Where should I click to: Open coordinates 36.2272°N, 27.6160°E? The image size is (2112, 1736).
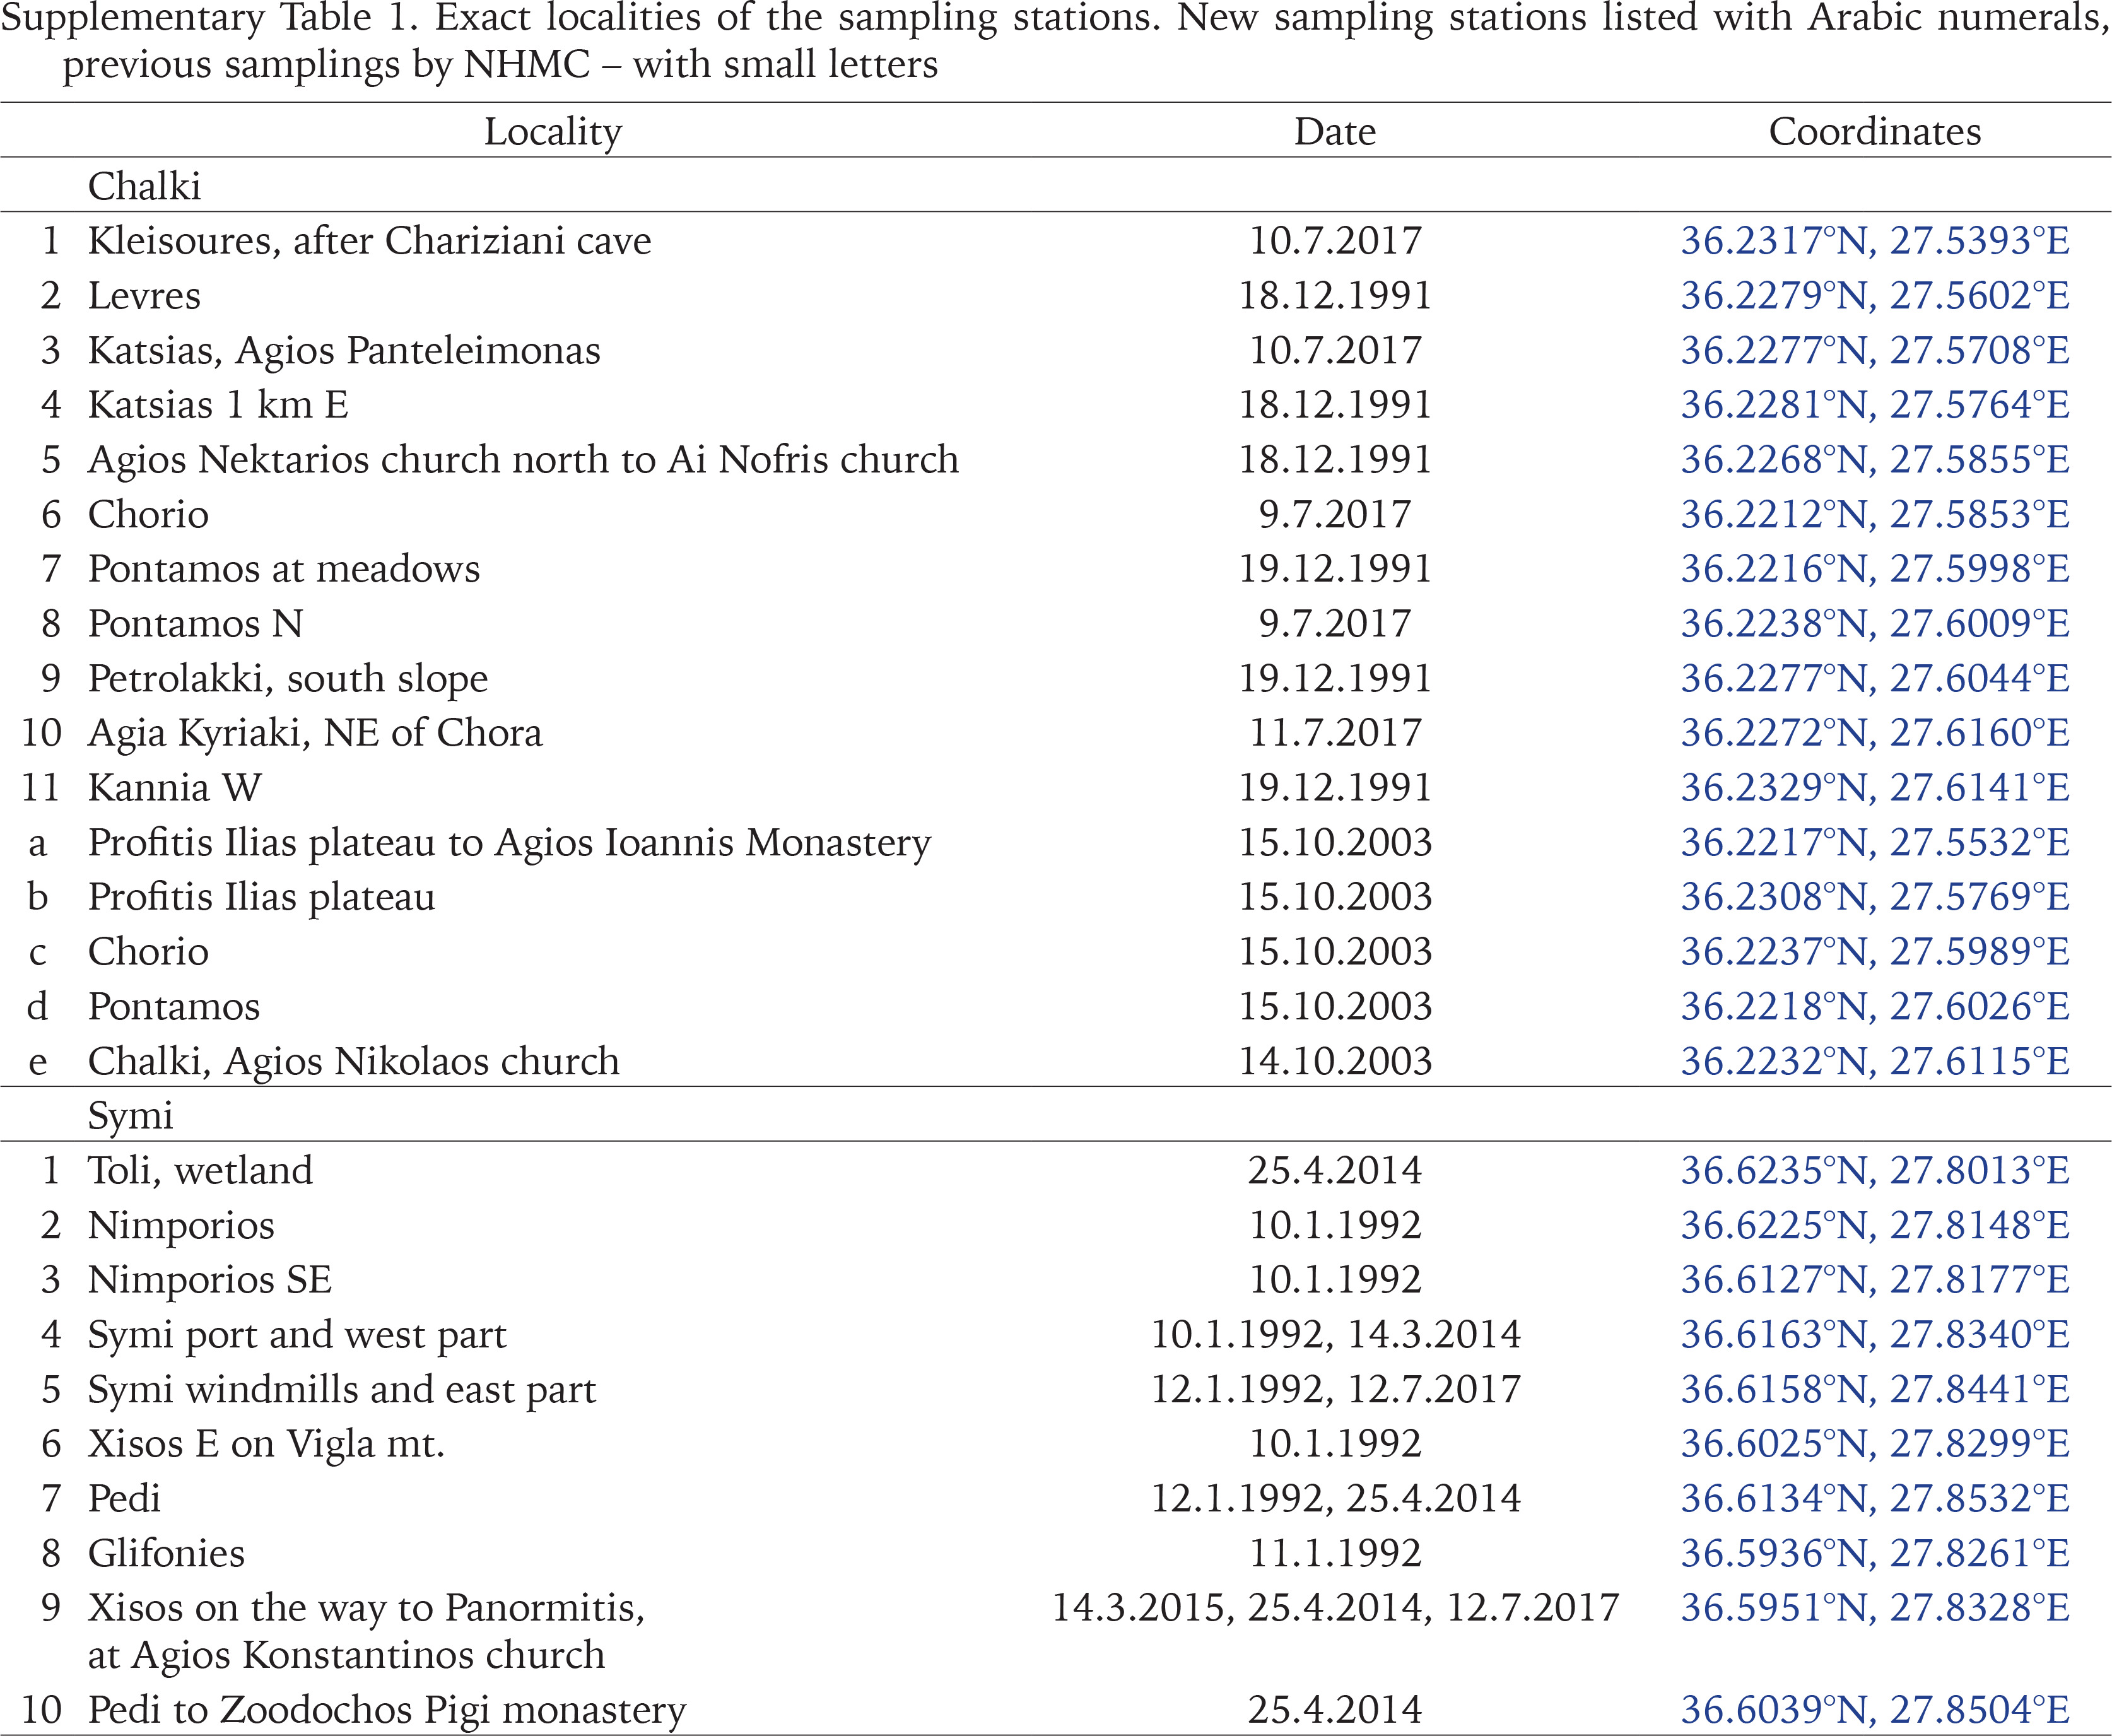[x=1875, y=733]
